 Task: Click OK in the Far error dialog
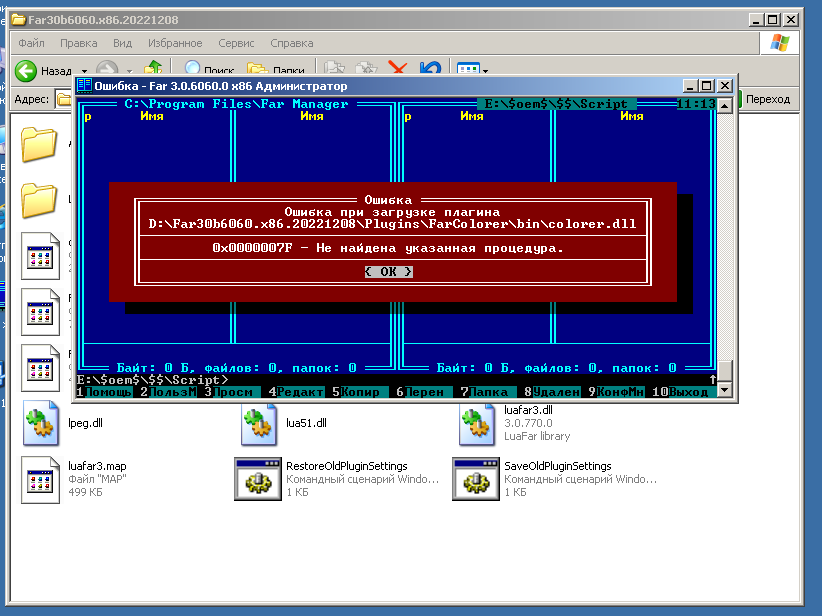click(388, 272)
